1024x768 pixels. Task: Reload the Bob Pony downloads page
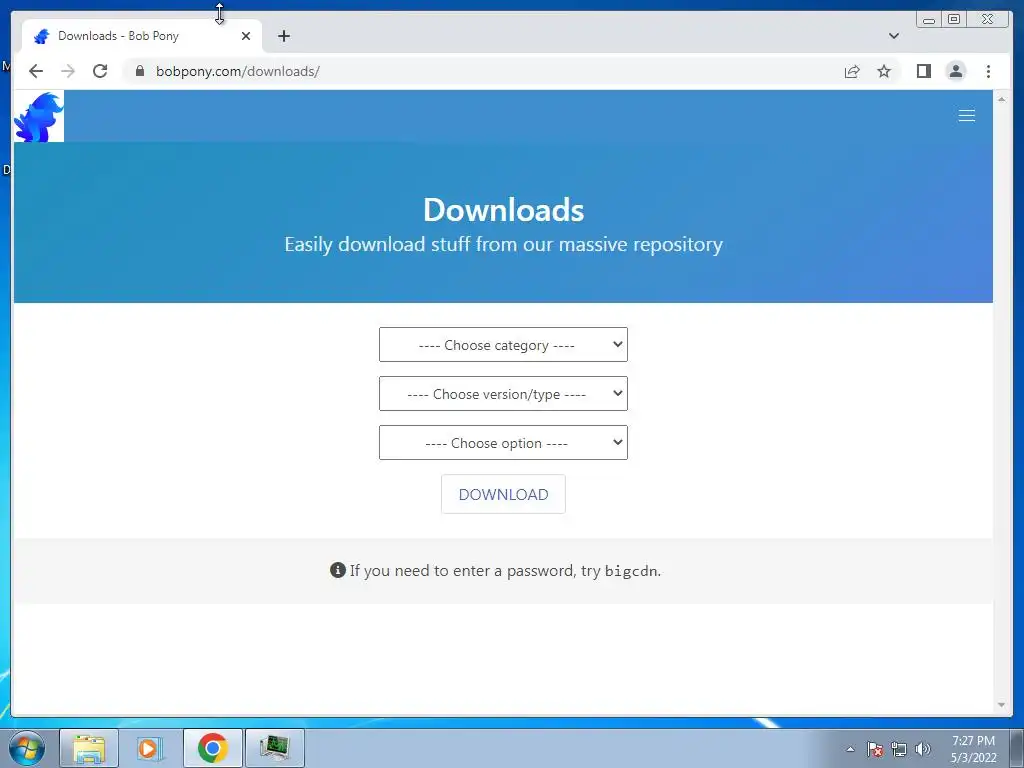coord(100,71)
